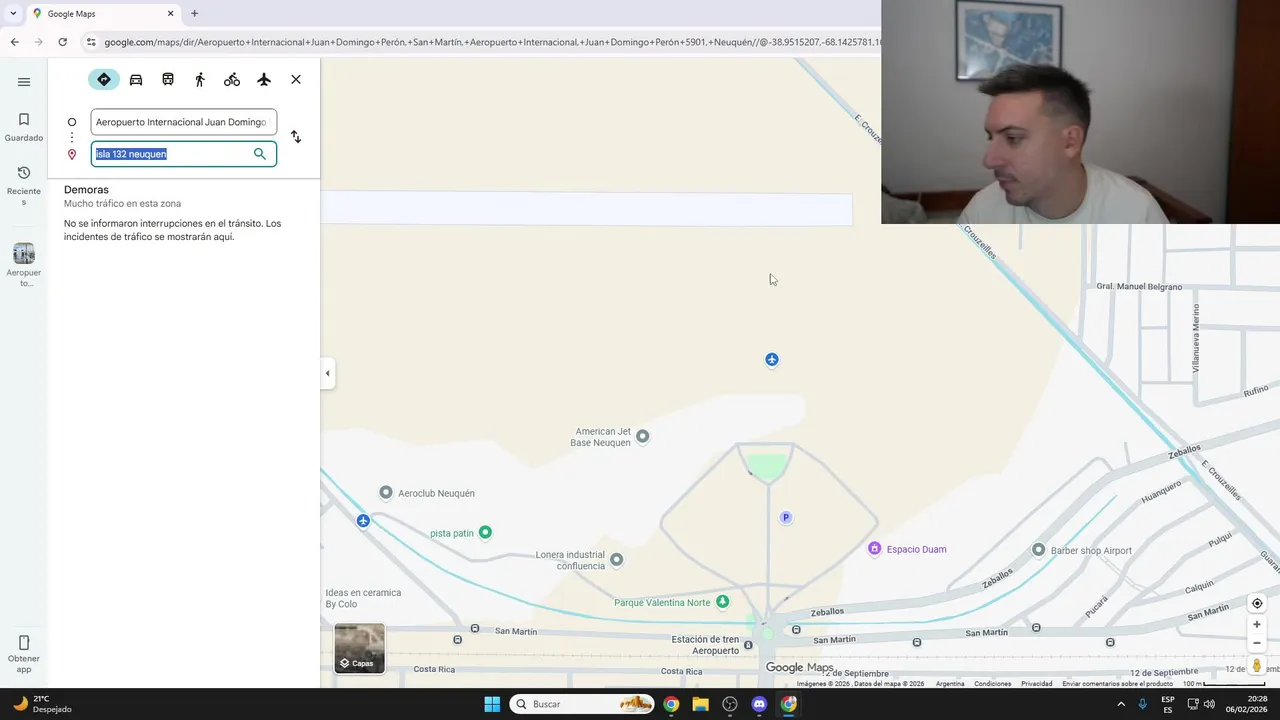The width and height of the screenshot is (1280, 720).
Task: Open recent Aeropuerto thumbnail in sidebar
Action: (x=24, y=264)
